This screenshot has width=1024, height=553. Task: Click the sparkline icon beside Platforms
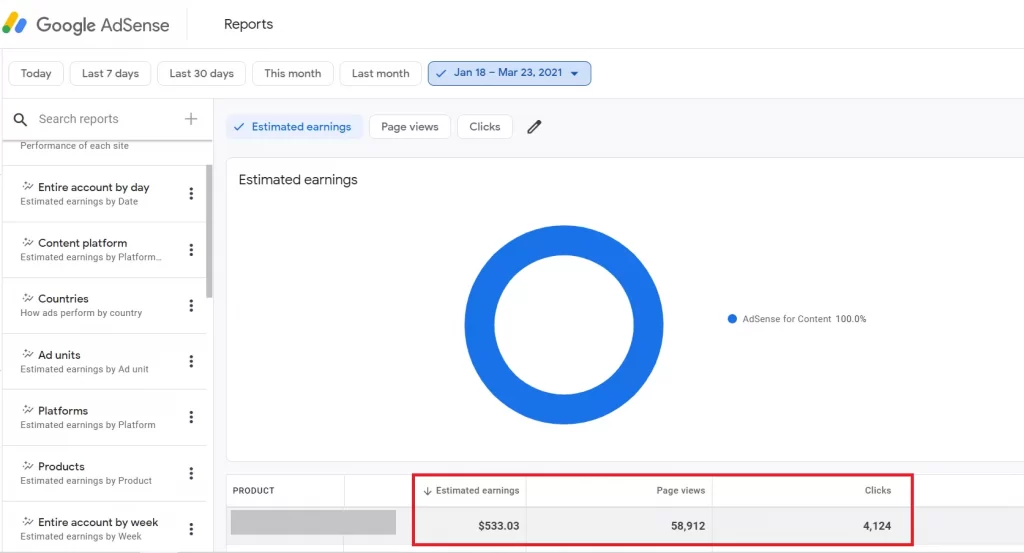coord(27,410)
